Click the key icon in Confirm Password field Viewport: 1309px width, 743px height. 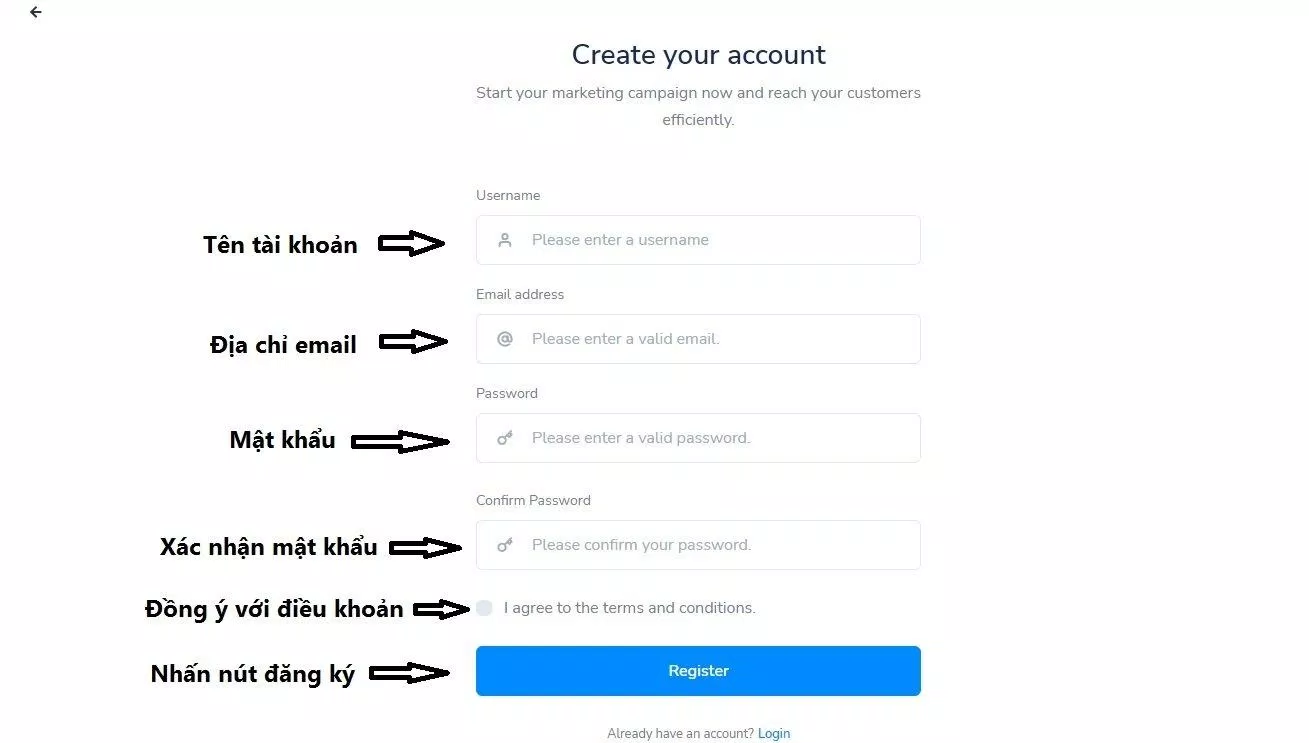(x=505, y=545)
